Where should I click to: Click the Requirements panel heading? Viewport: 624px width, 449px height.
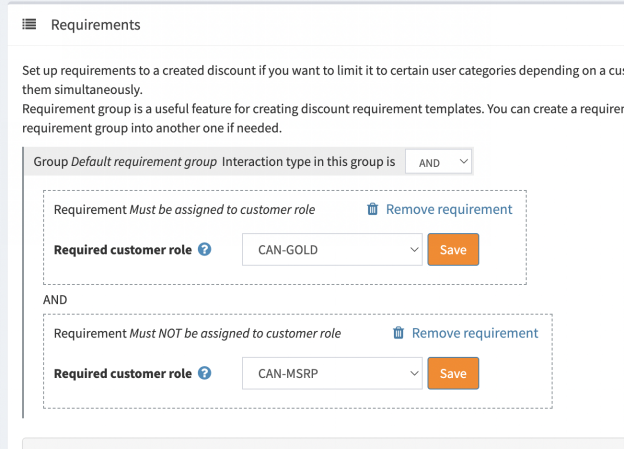tap(95, 24)
